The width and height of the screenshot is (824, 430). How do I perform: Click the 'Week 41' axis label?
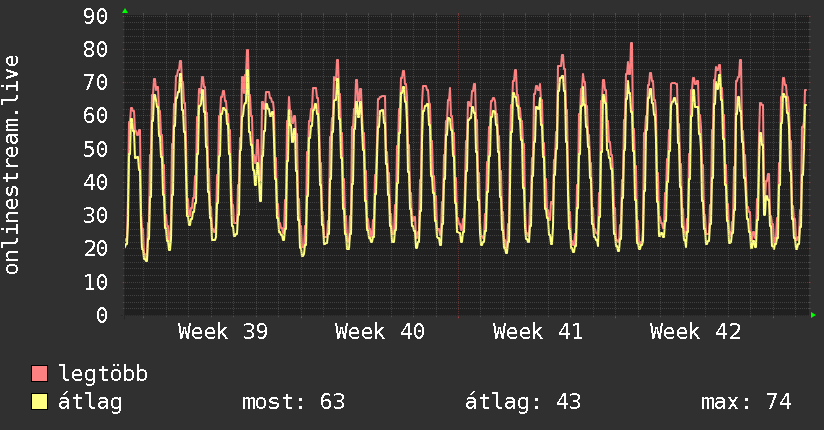(x=538, y=332)
